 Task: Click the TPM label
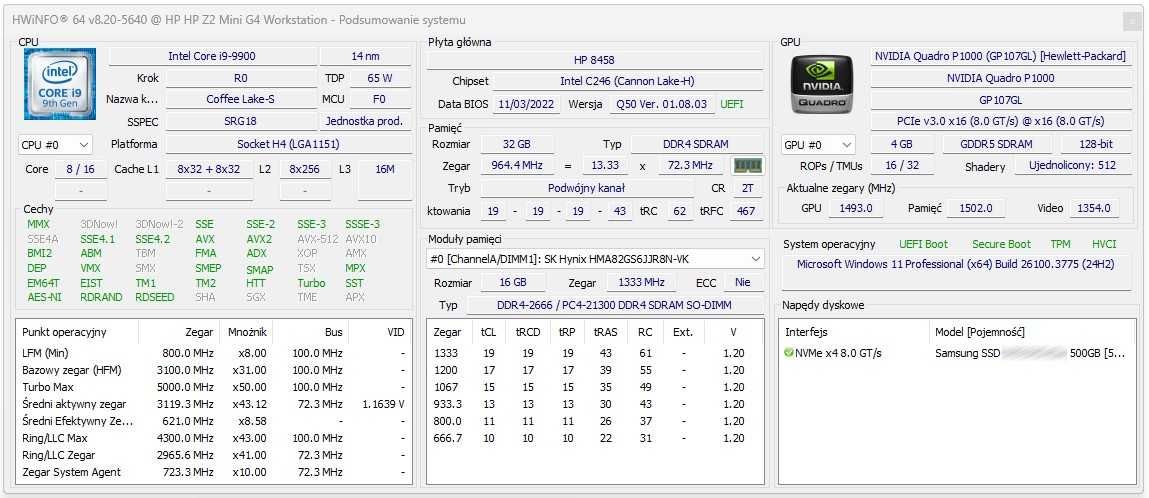pos(1060,245)
